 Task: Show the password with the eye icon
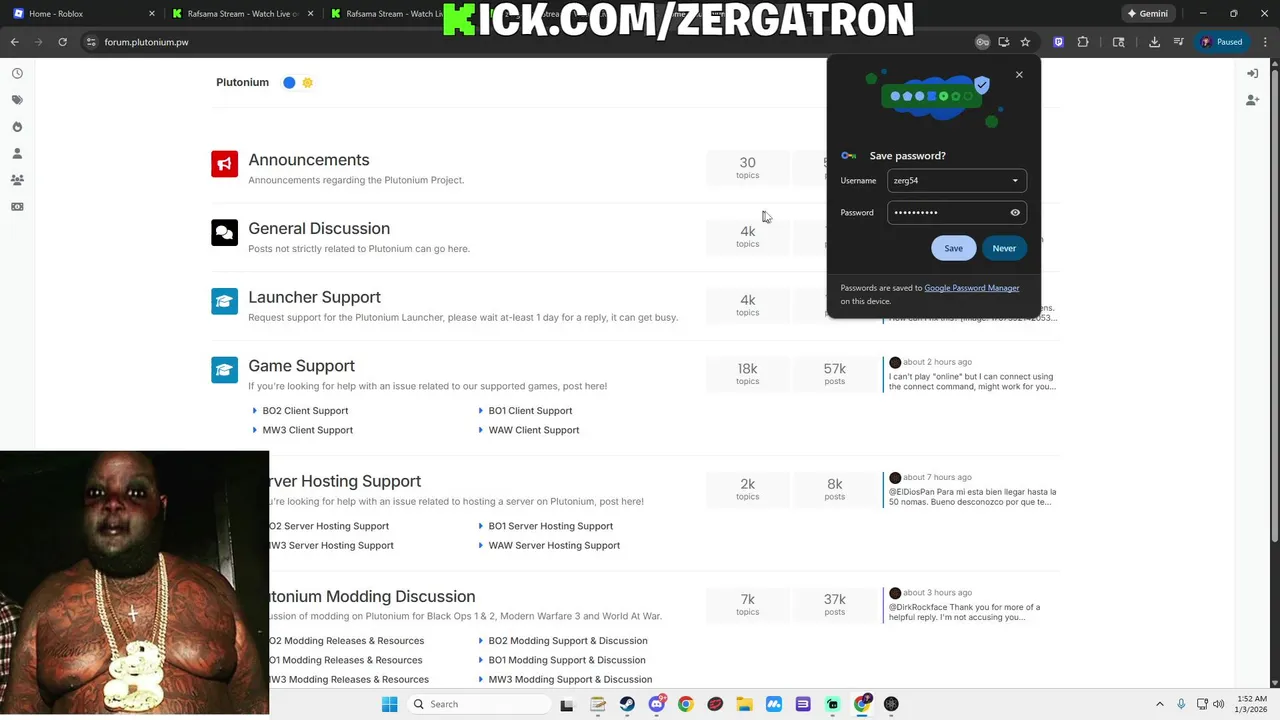1015,212
